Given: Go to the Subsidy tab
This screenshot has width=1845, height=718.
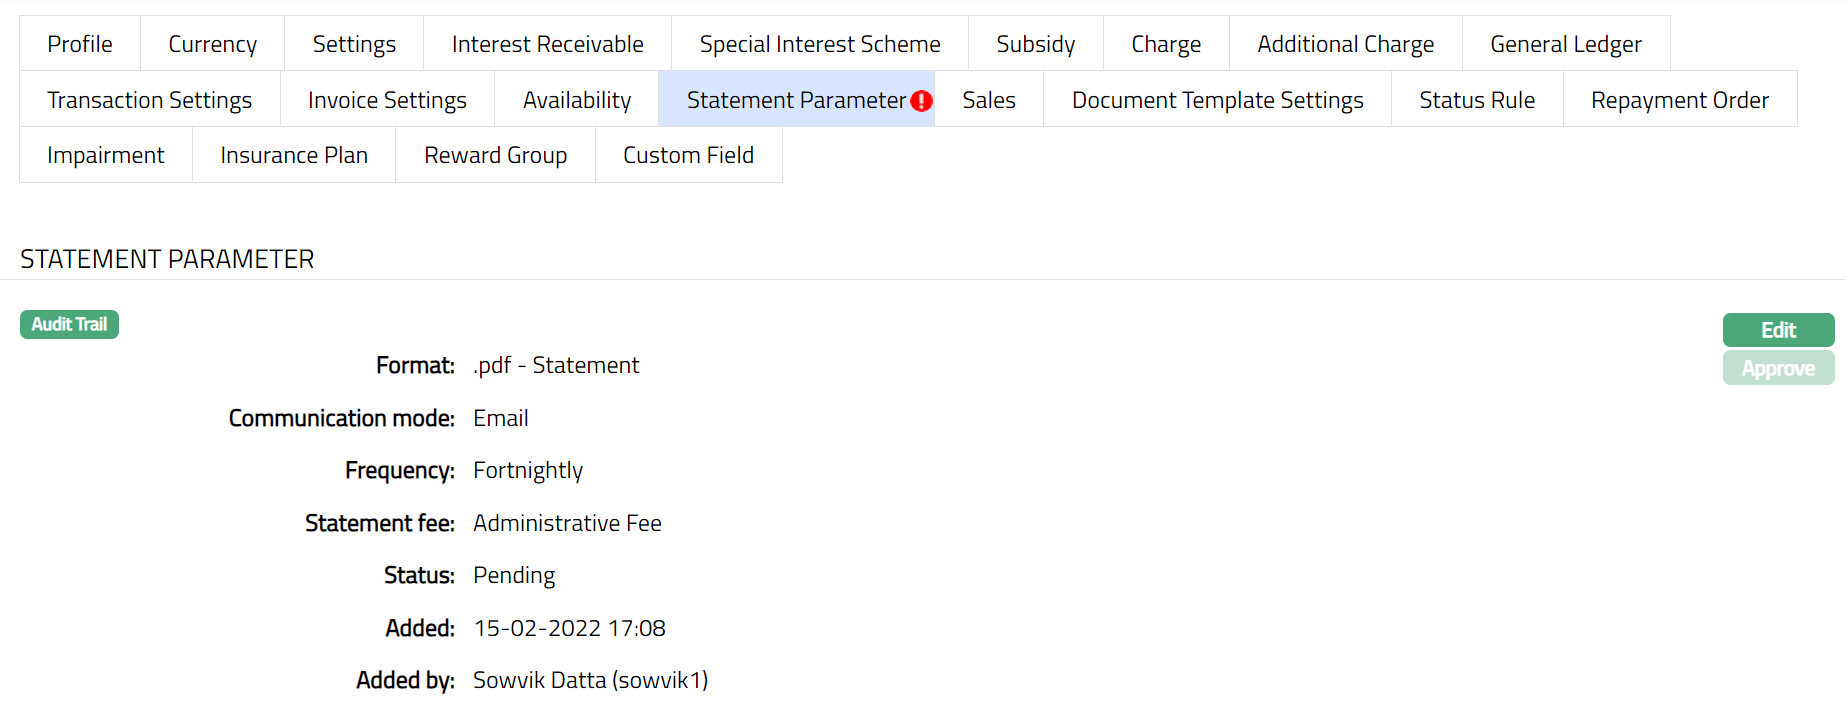Looking at the screenshot, I should click(1035, 44).
